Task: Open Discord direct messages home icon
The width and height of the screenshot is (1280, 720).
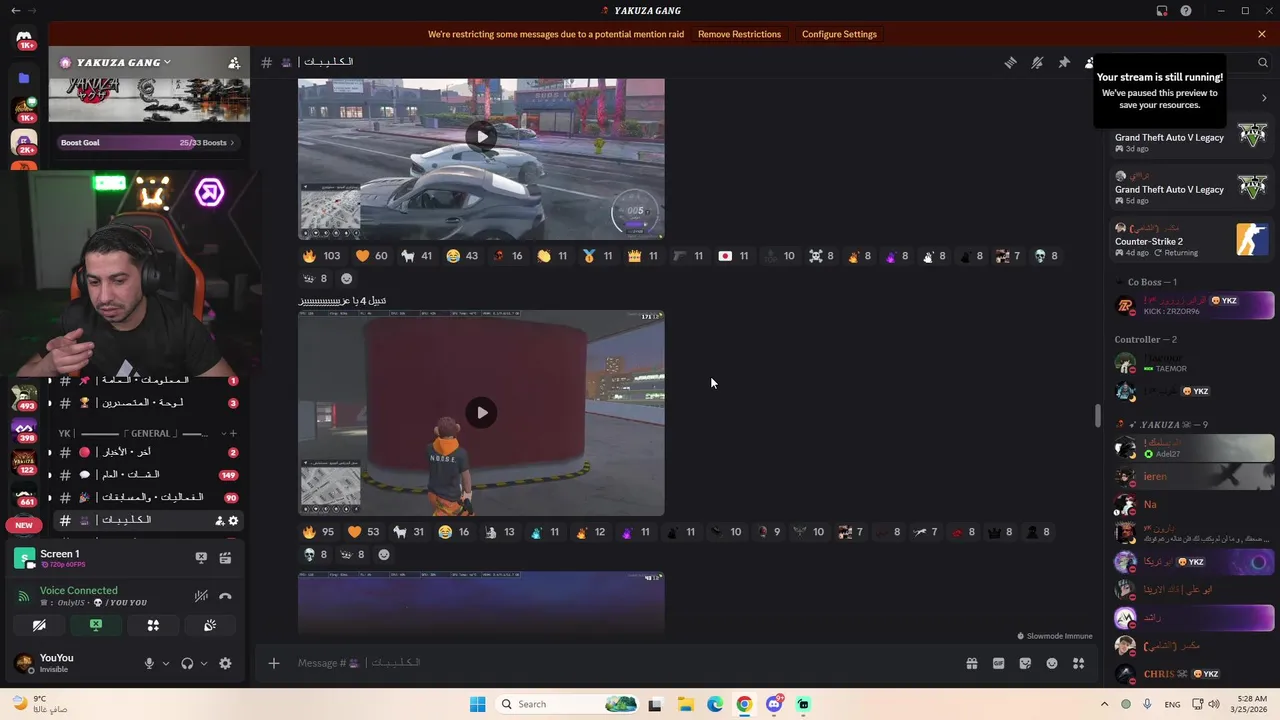Action: click(x=24, y=38)
